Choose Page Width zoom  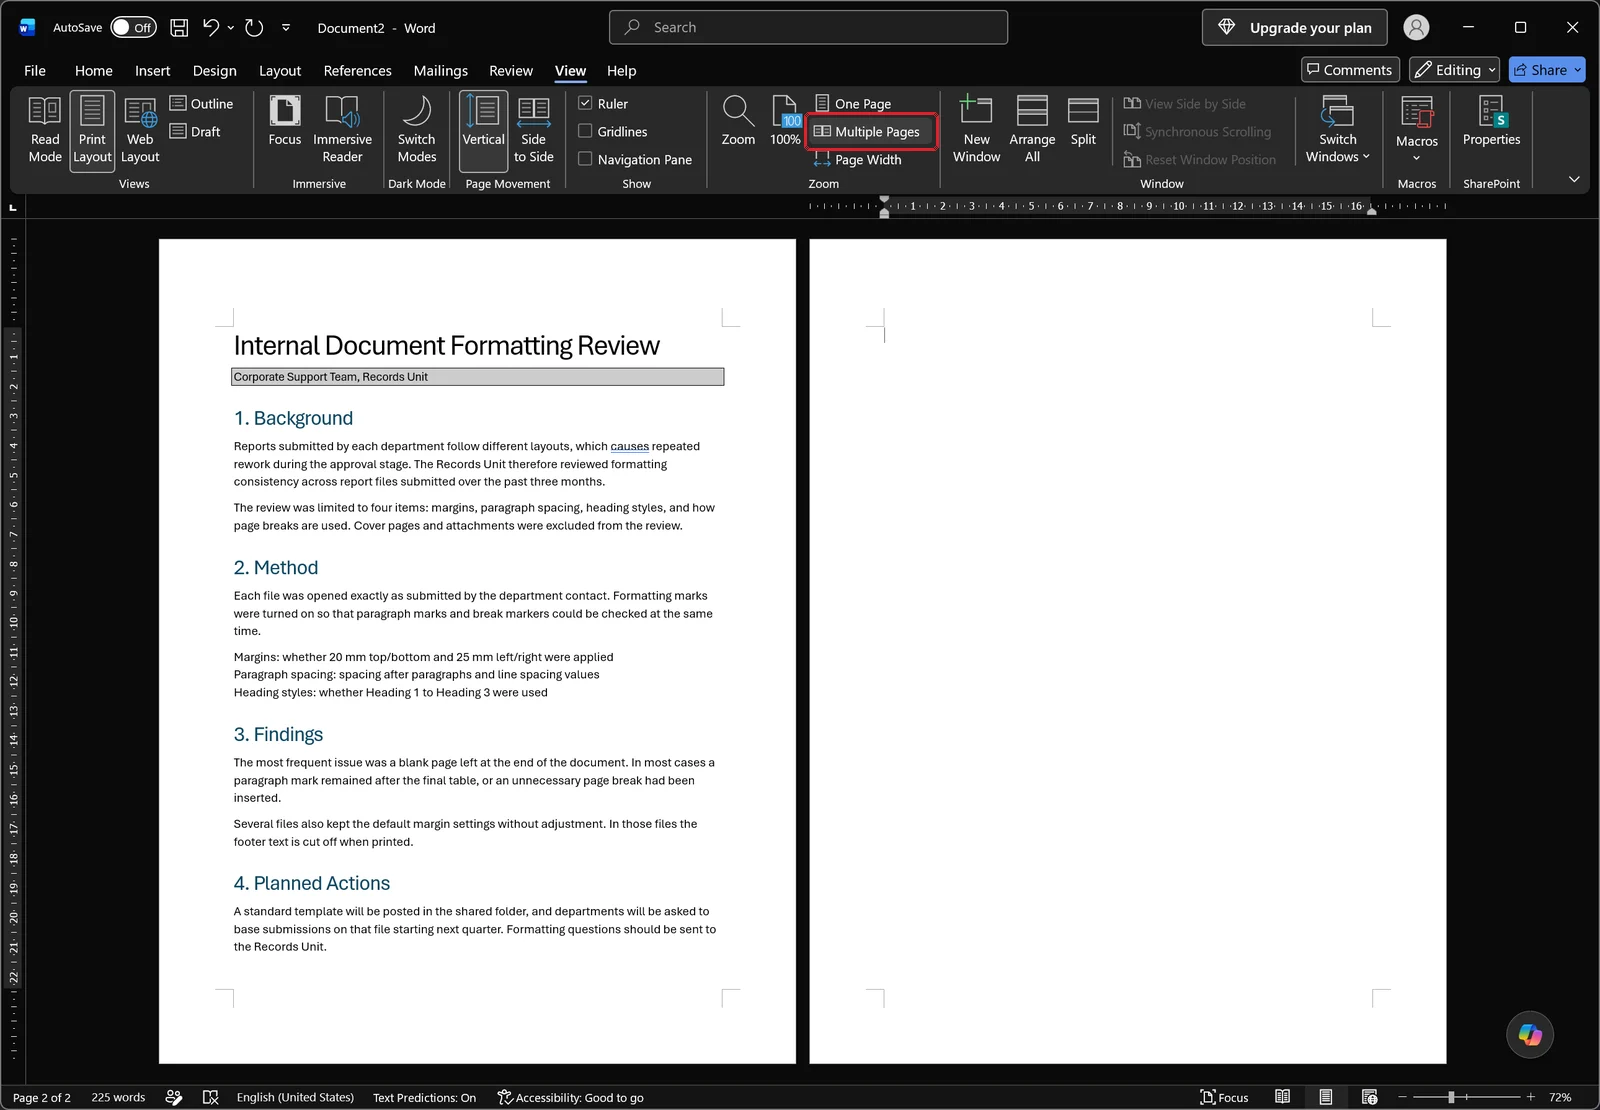click(858, 159)
